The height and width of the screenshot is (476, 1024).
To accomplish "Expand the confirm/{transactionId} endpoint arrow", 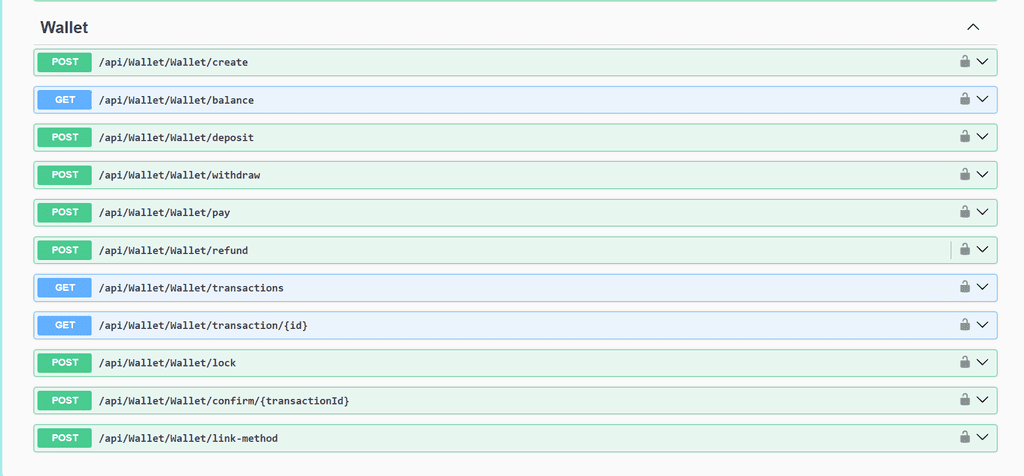I will coord(982,400).
